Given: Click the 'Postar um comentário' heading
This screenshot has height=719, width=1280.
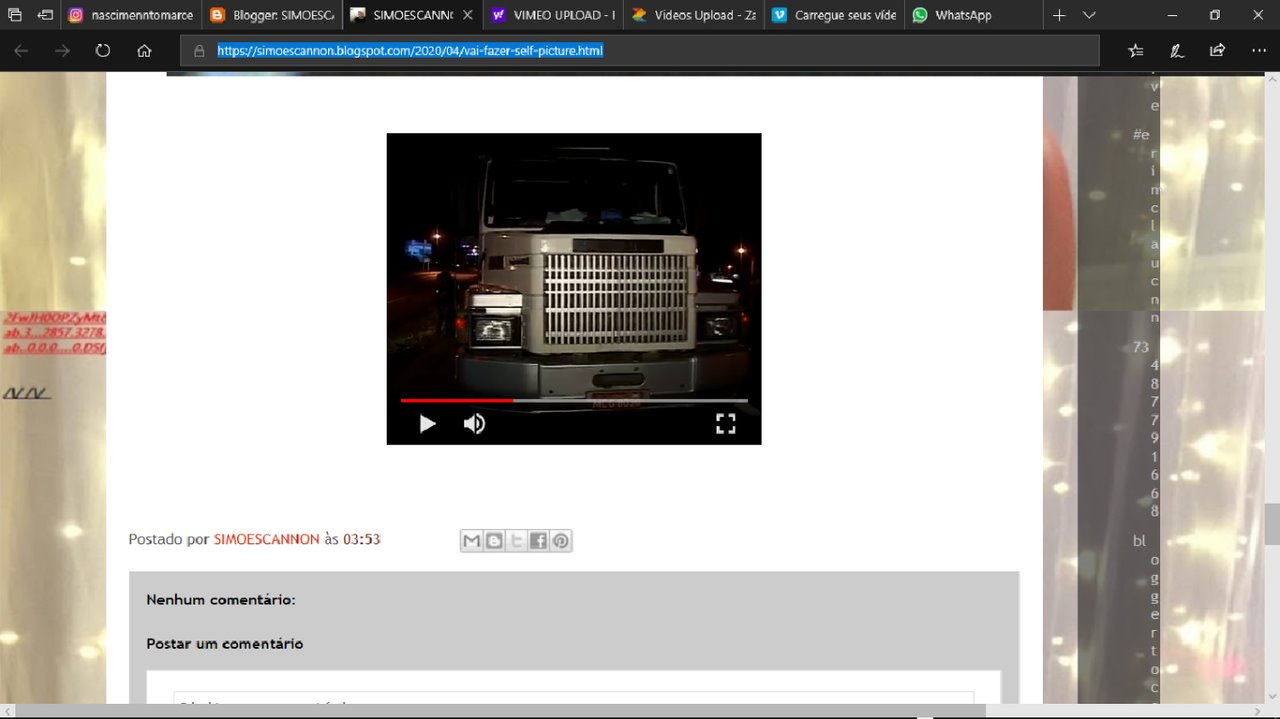Looking at the screenshot, I should click(x=225, y=644).
